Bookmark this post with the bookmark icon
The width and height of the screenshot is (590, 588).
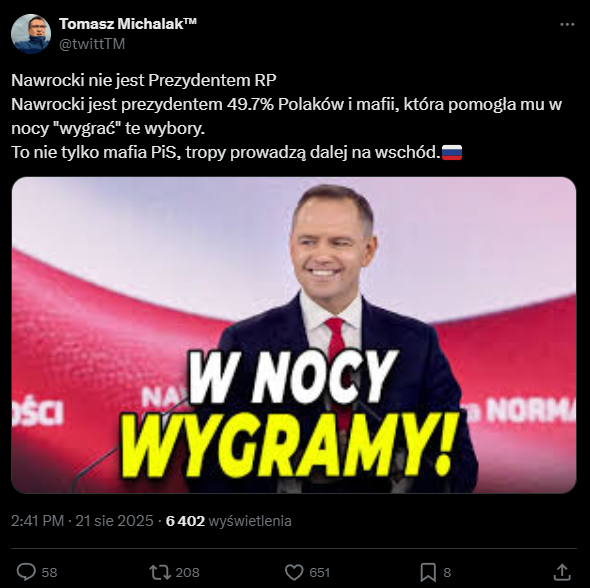tap(428, 572)
